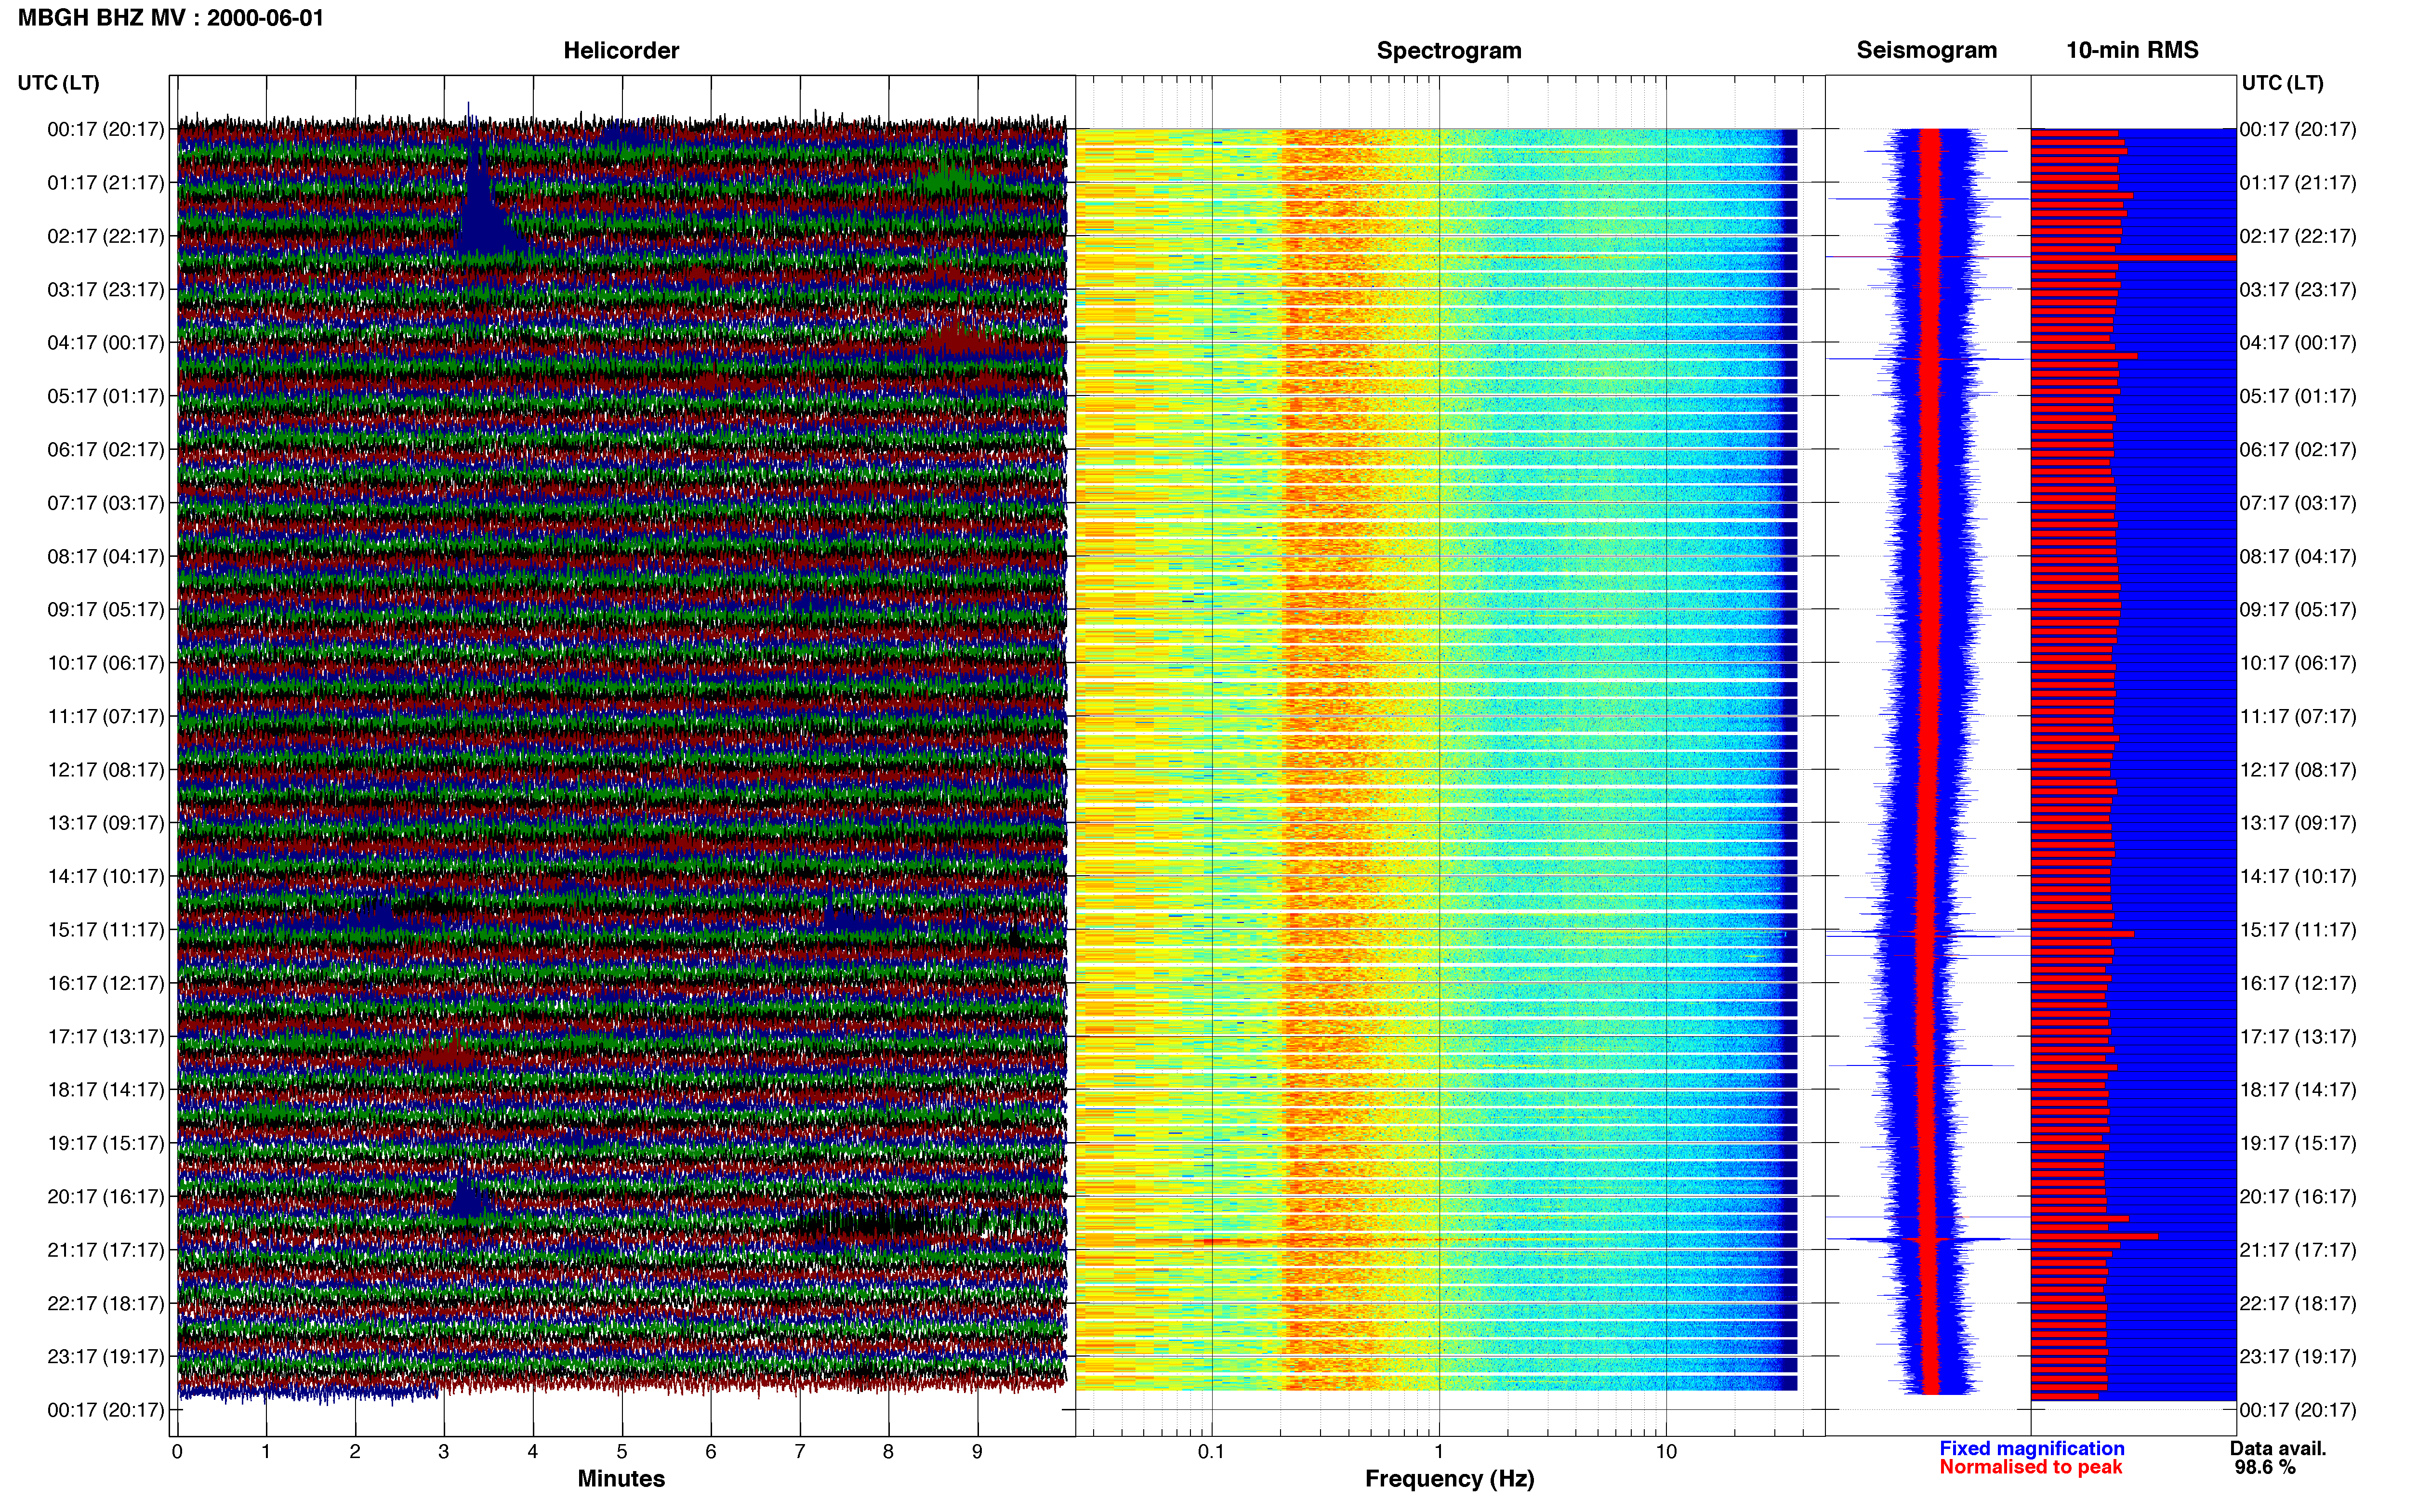
Task: Click the 'Normalised to peak' legend text
Action: pyautogui.click(x=2030, y=1467)
